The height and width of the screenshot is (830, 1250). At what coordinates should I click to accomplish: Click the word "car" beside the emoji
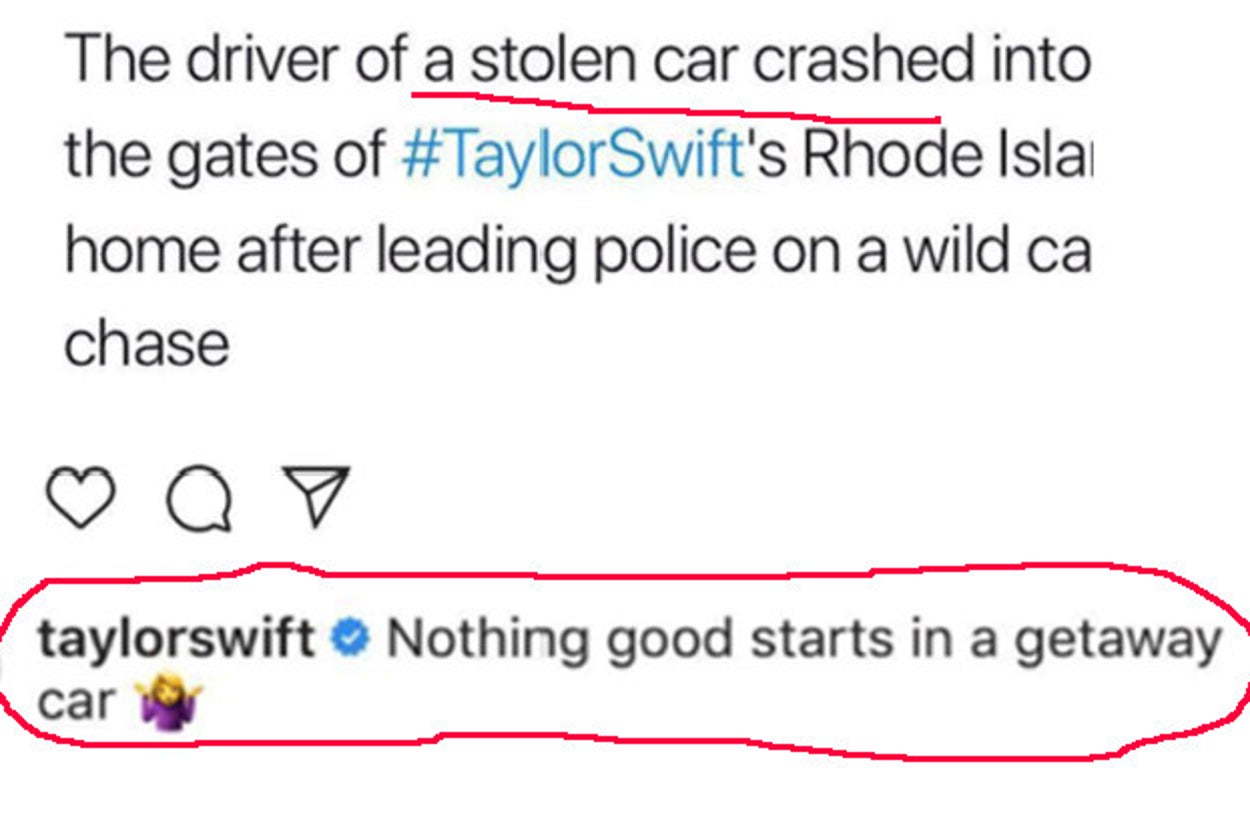point(77,702)
